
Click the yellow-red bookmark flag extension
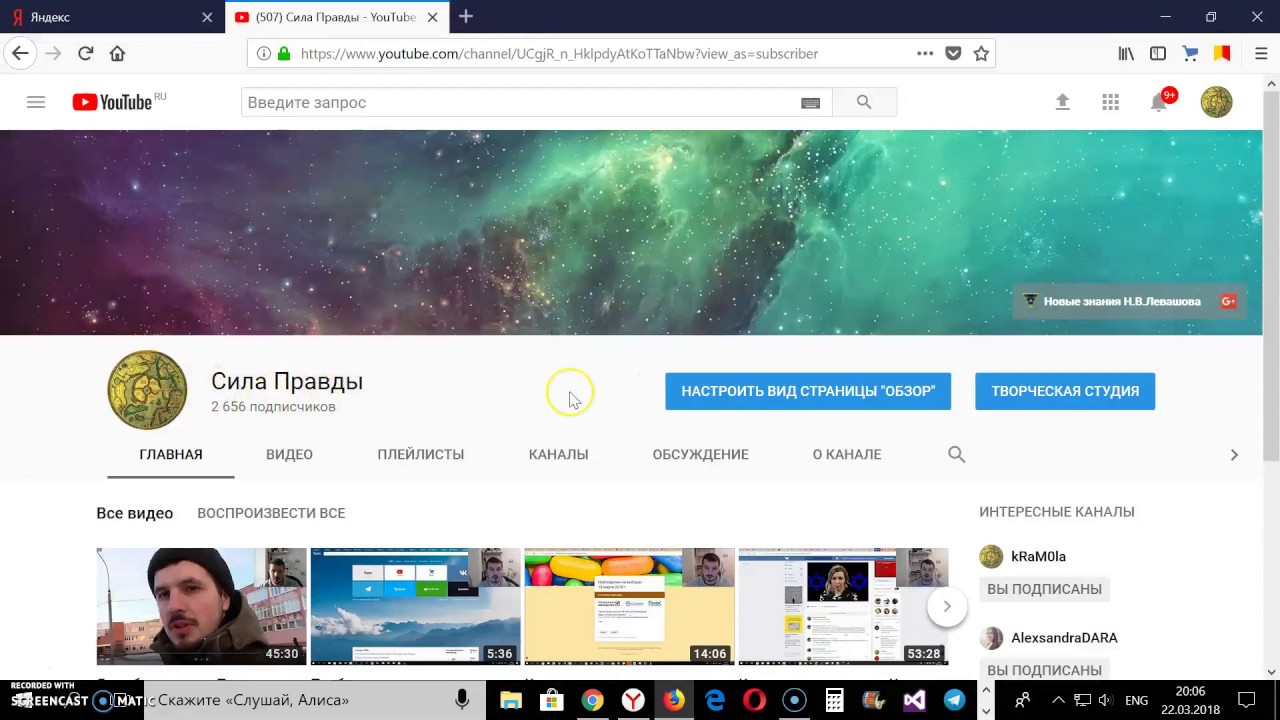1222,53
